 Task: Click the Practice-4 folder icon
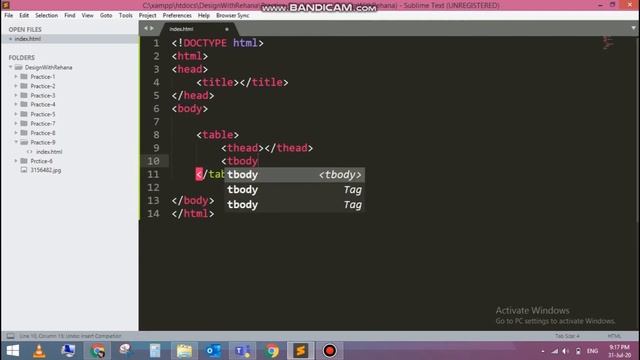click(x=24, y=104)
